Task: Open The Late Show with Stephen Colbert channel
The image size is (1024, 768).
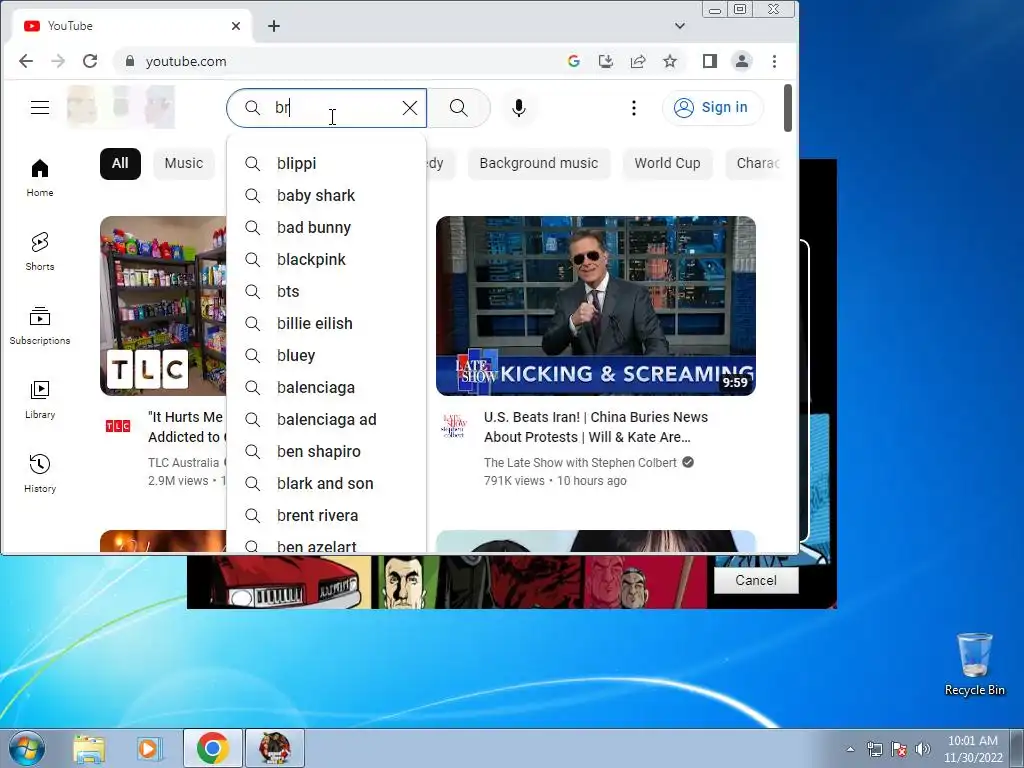Action: [580, 463]
